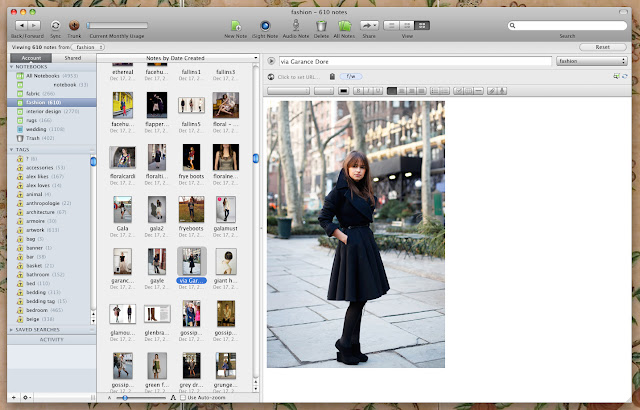Open the Trunk icon
Screen dimensions: 640x410
click(74, 23)
